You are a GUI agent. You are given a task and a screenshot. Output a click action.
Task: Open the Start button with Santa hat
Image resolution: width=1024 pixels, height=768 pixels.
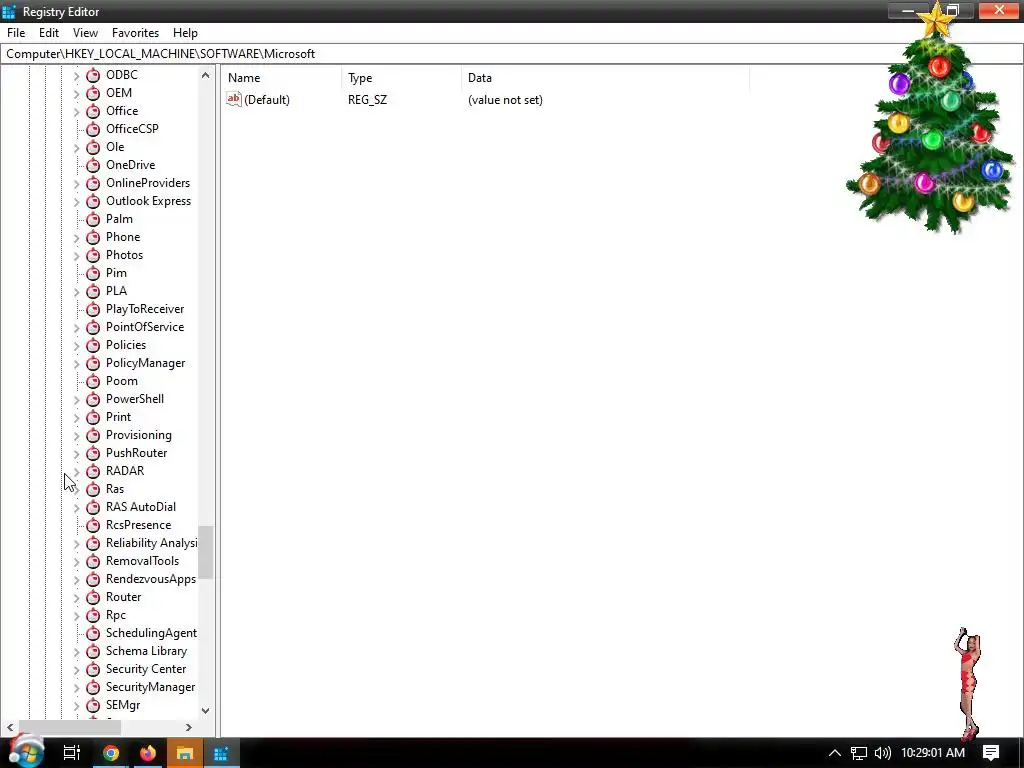pyautogui.click(x=26, y=751)
